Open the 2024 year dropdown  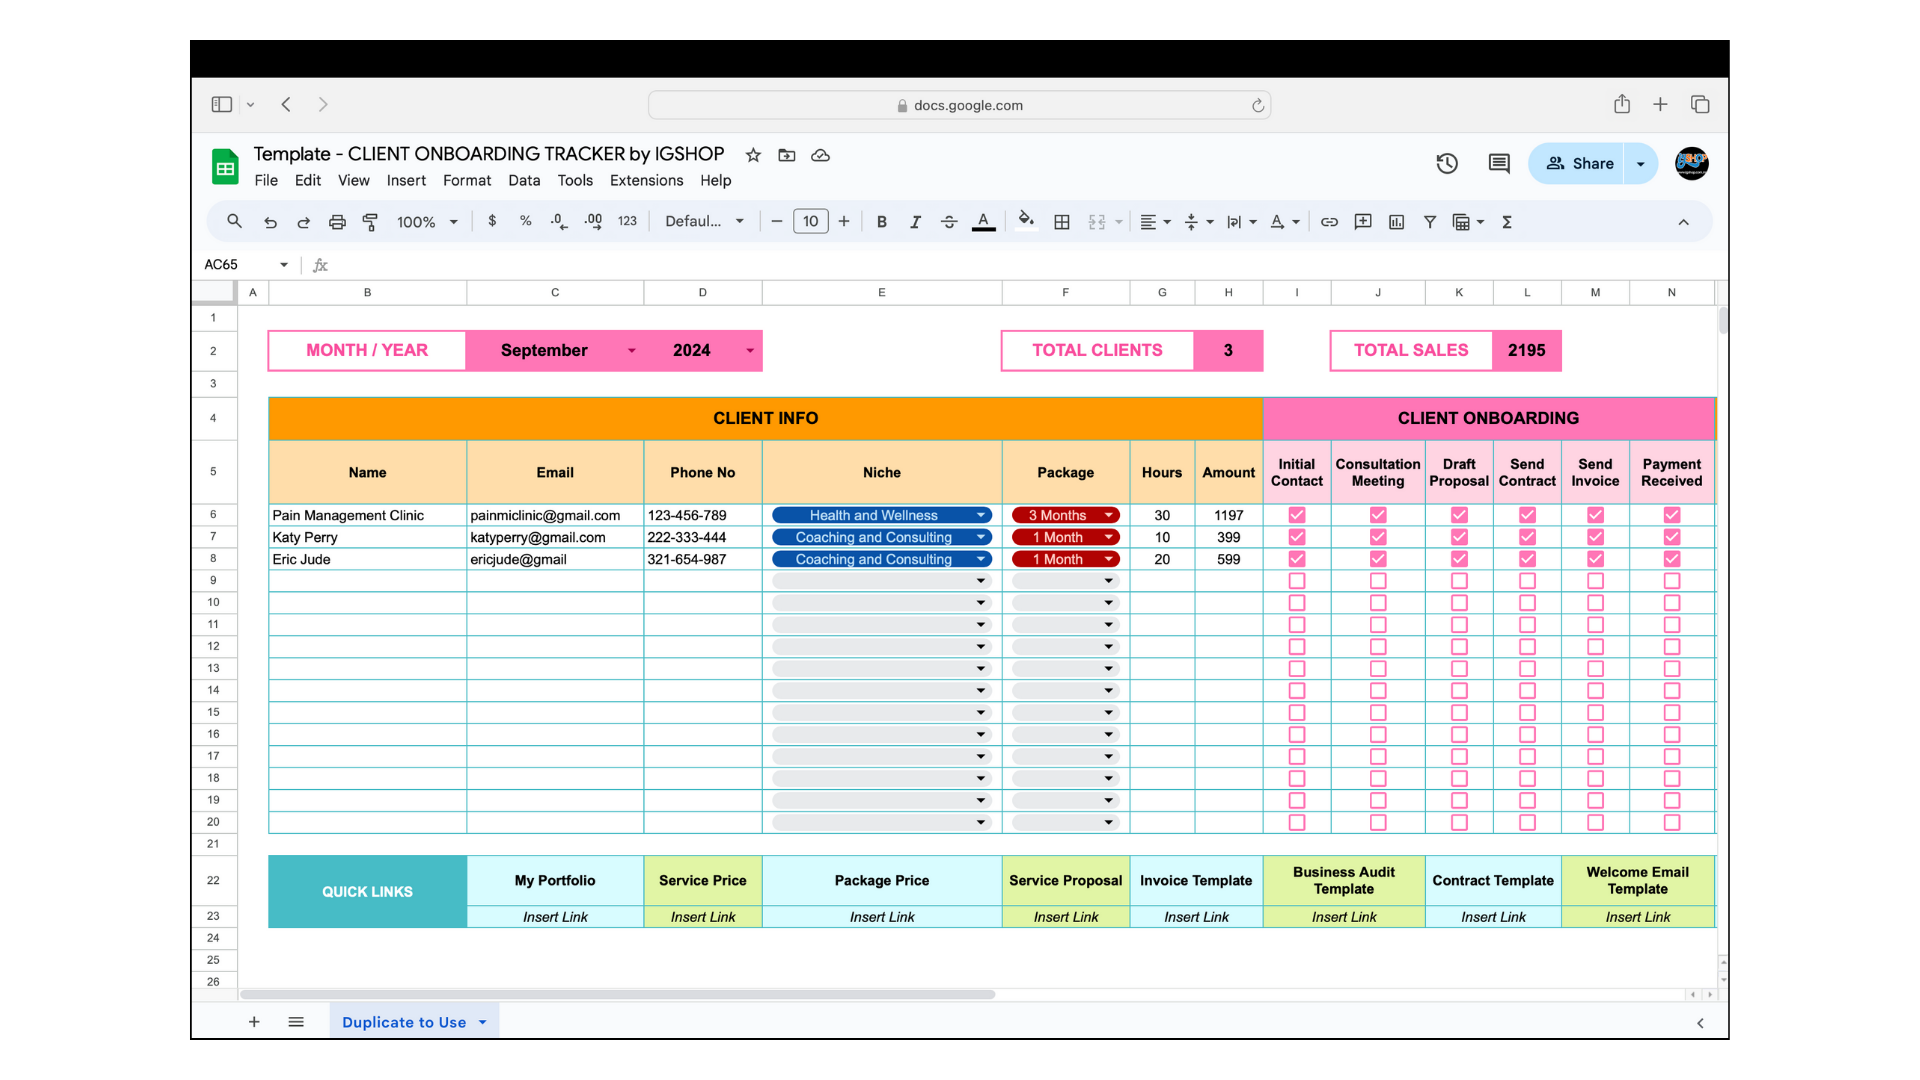click(x=749, y=351)
